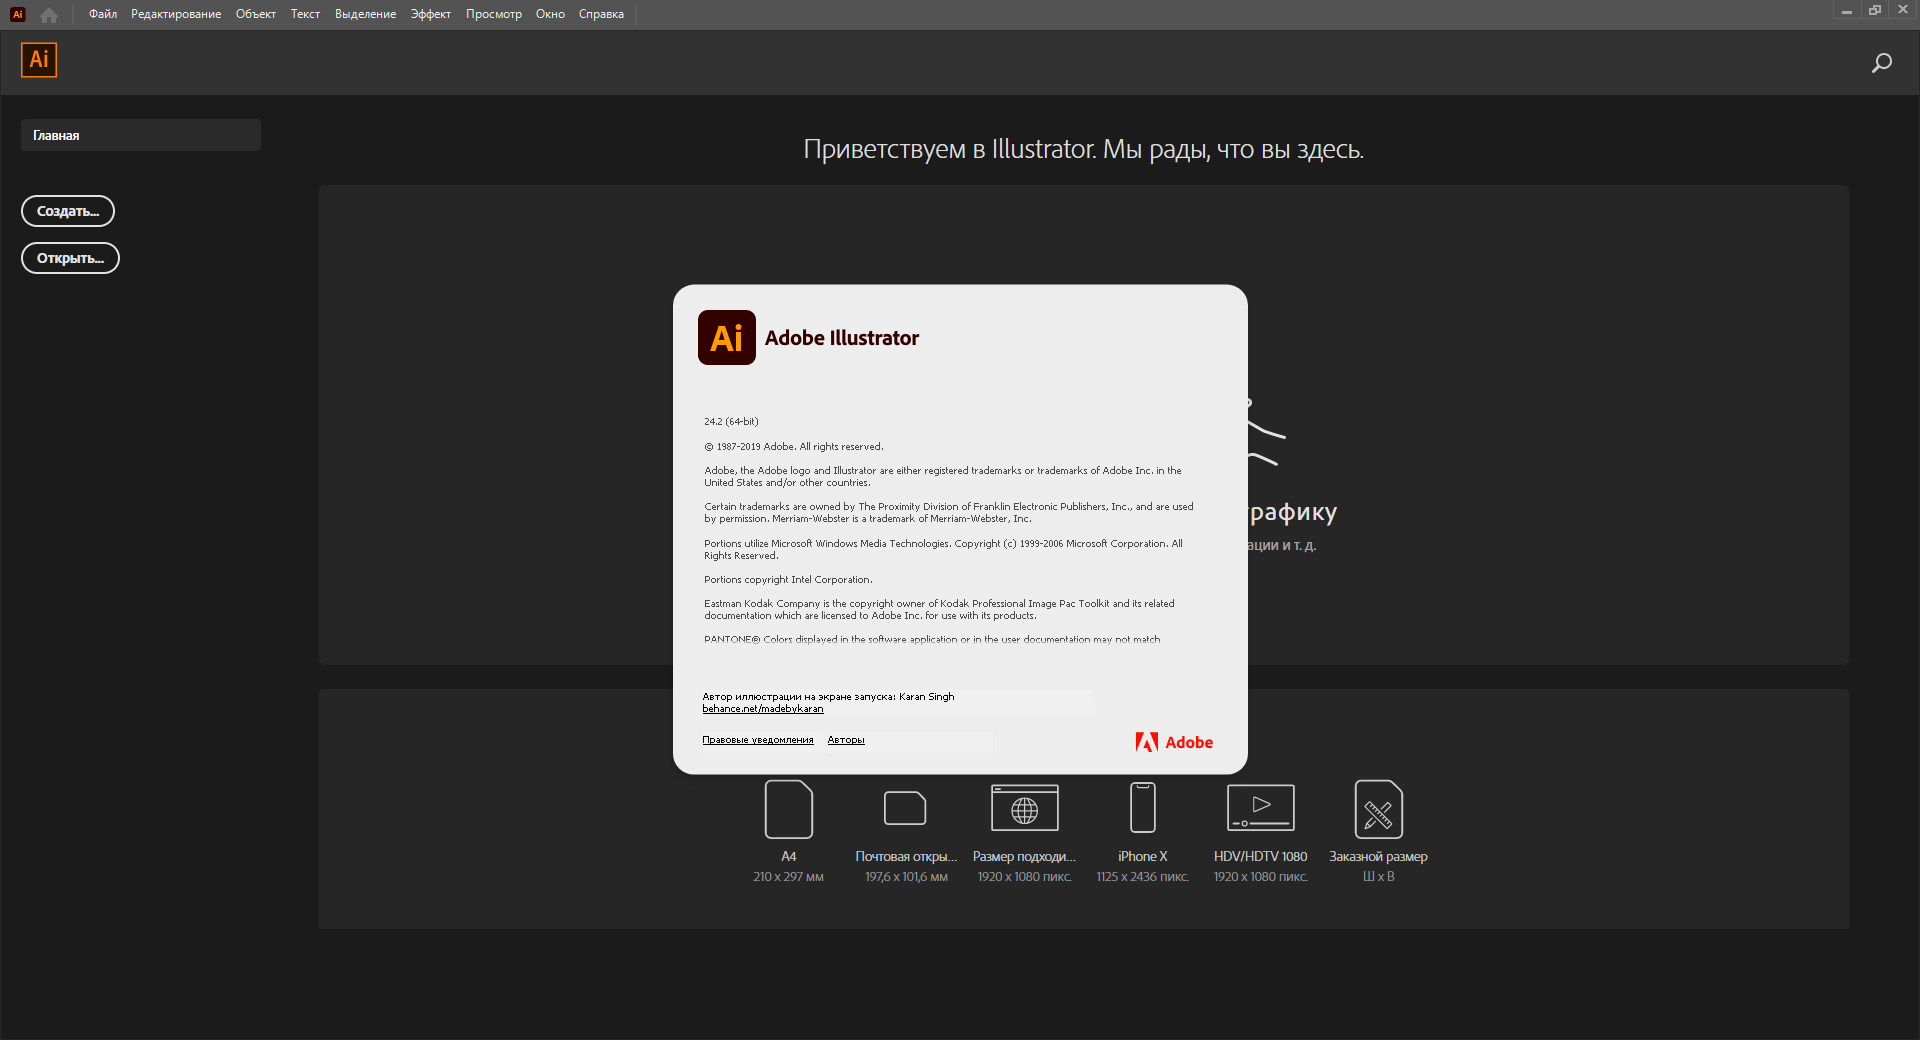Image resolution: width=1920 pixels, height=1040 pixels.
Task: Restore down the Illustrator window
Action: [1875, 10]
